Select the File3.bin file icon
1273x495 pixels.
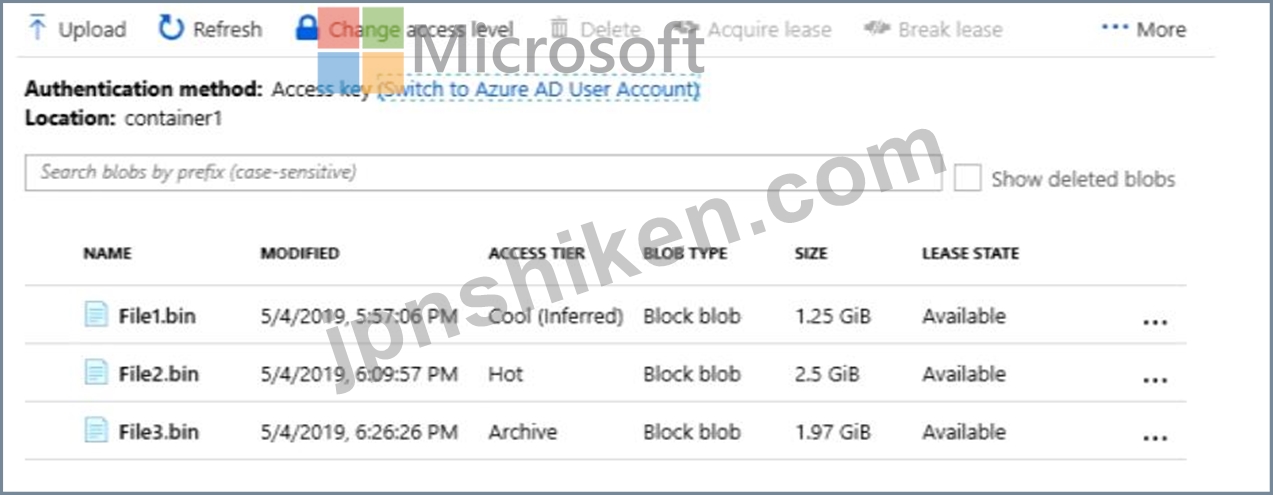(95, 432)
